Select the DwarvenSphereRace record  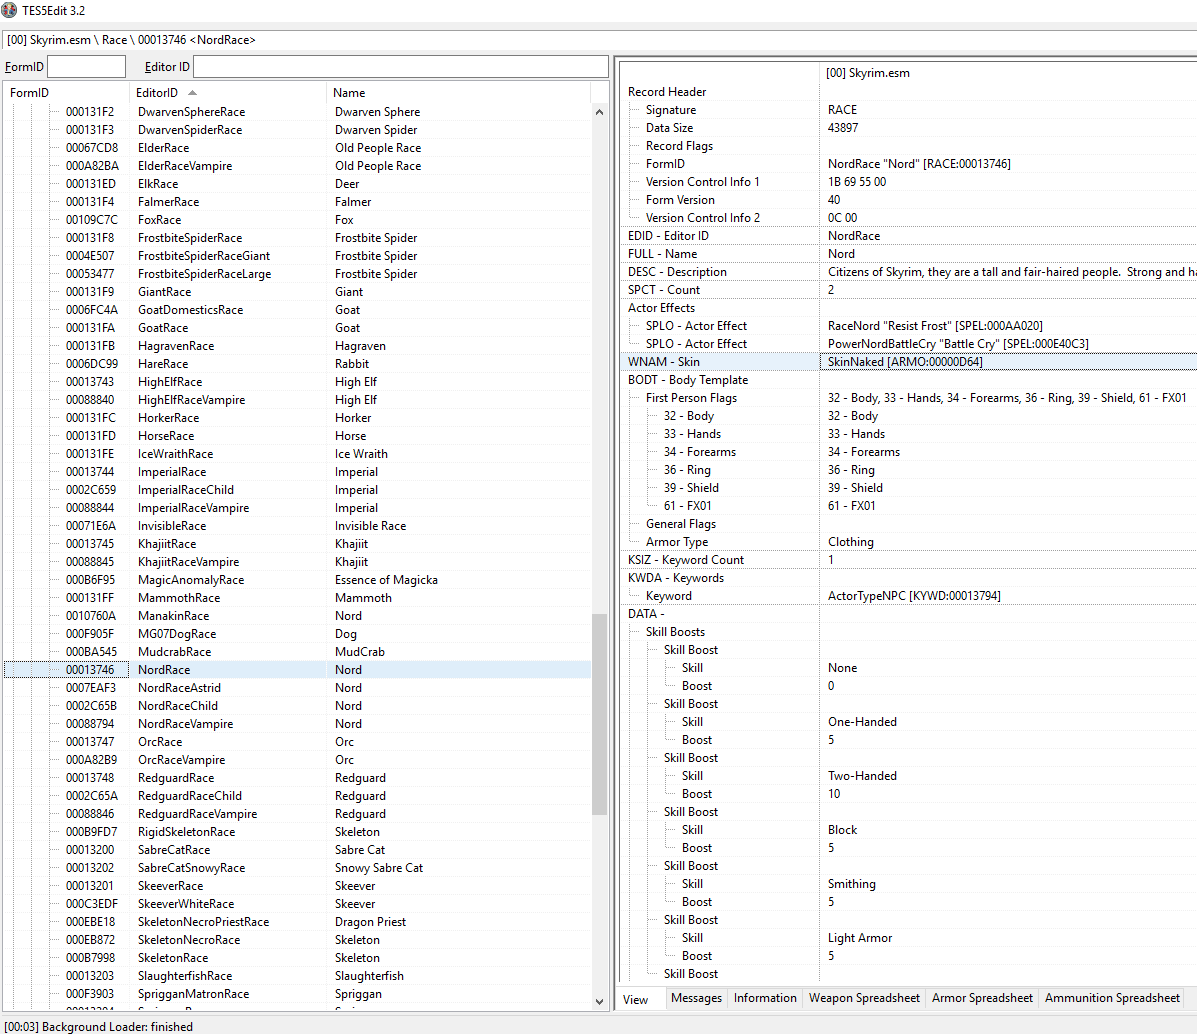coord(298,111)
